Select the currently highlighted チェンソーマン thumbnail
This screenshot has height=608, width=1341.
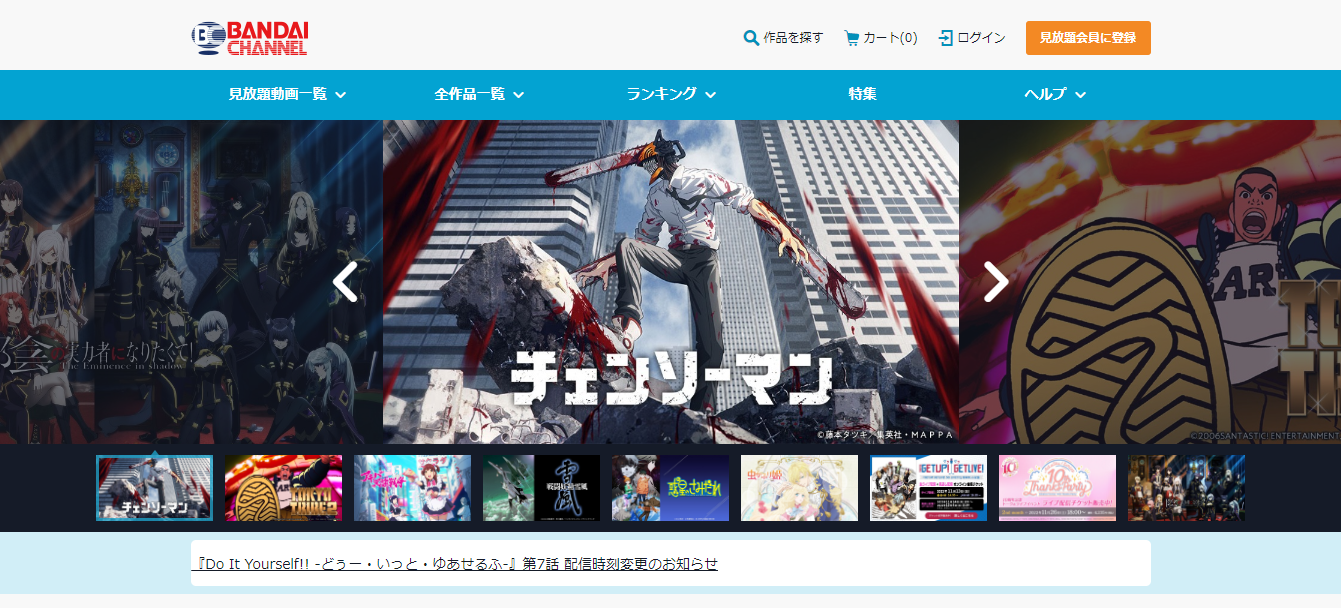coord(154,488)
